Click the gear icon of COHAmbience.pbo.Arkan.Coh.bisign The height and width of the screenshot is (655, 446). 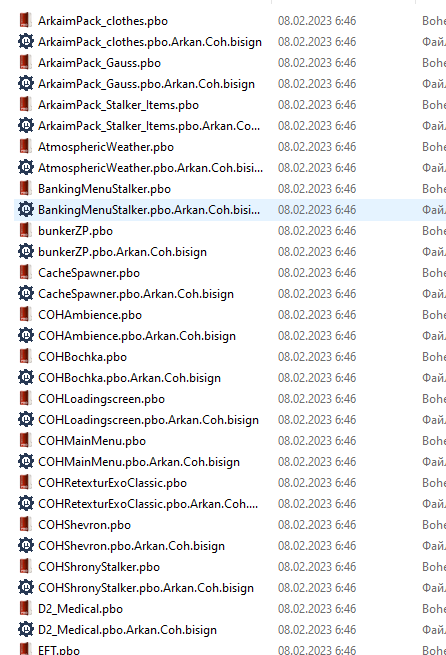point(25,335)
